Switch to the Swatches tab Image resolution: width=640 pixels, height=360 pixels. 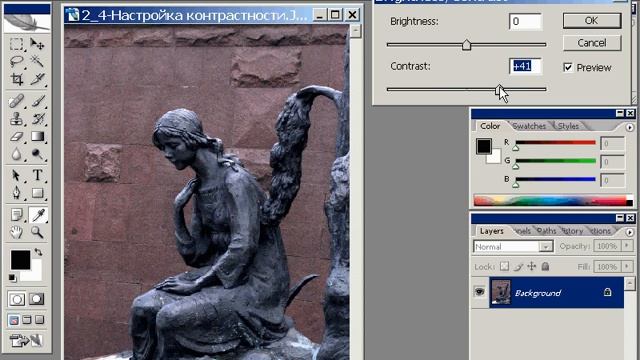tap(529, 126)
